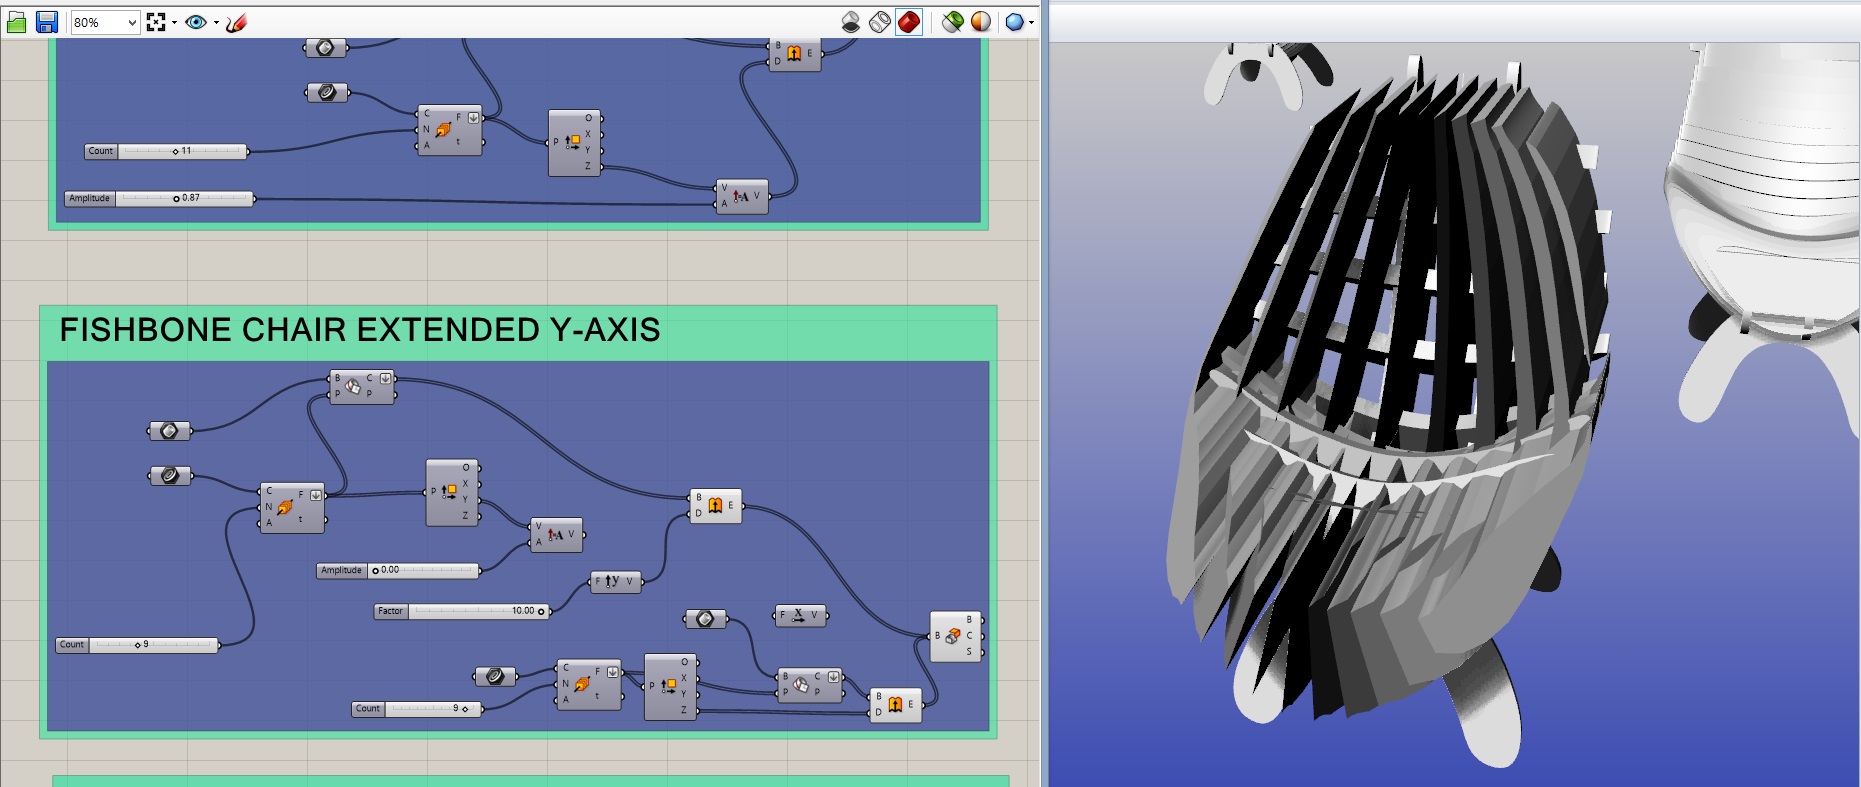Viewport: 1861px width, 787px height.
Task: Select the Solid Difference component with B, C, S ports
Action: coord(955,636)
